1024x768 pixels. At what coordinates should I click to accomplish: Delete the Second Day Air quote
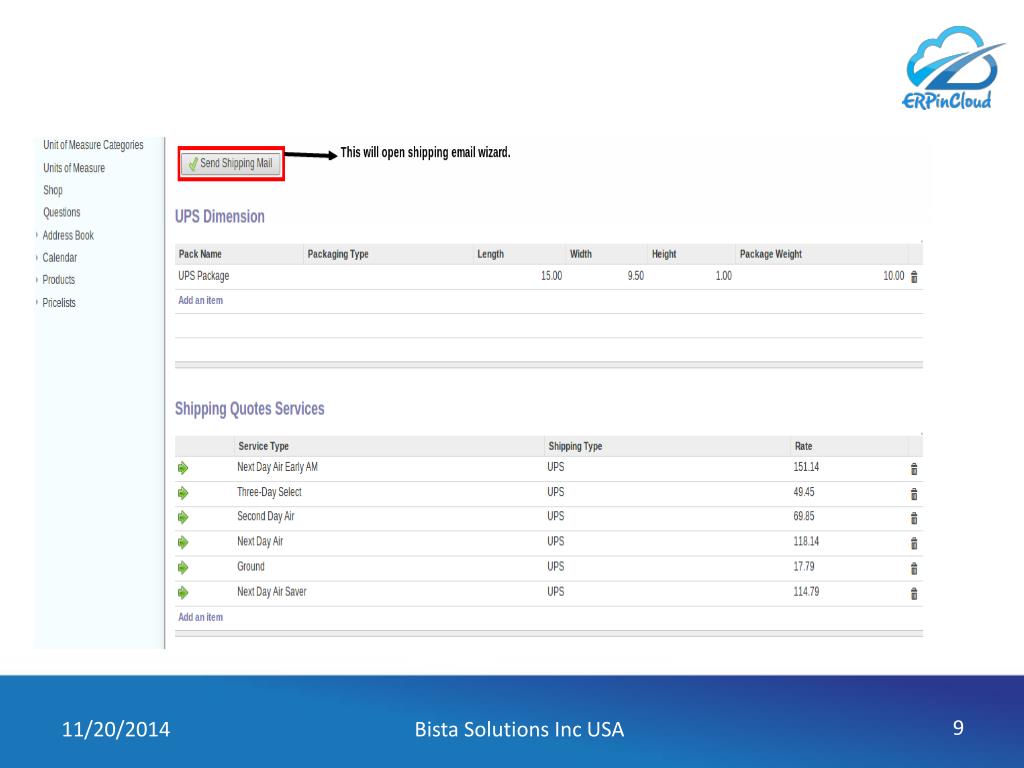click(914, 519)
